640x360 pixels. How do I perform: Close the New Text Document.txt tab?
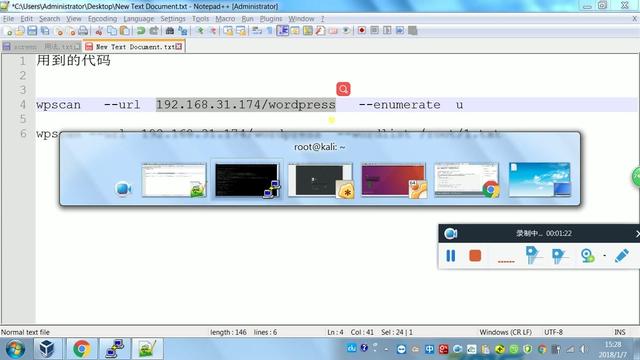click(179, 47)
